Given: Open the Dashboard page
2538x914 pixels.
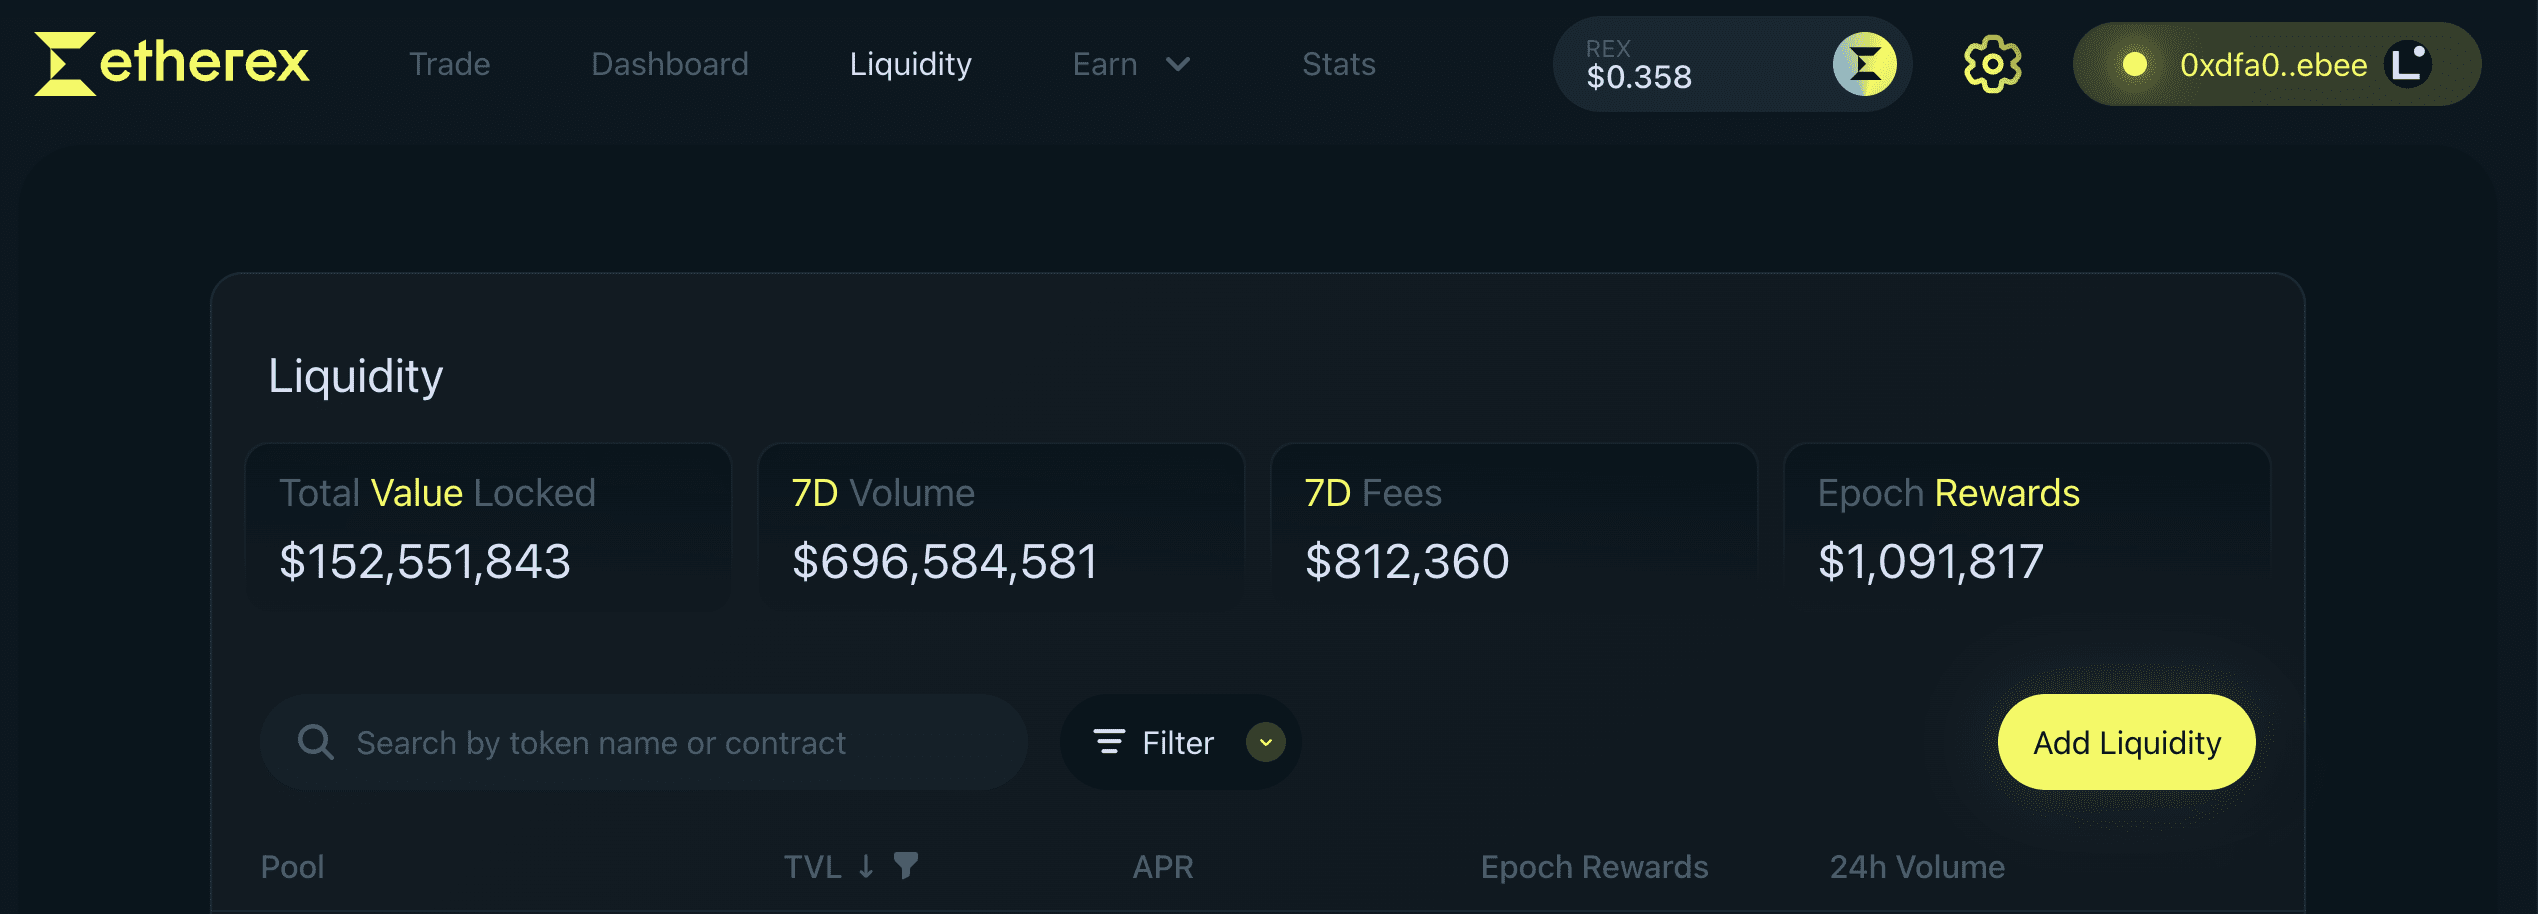Looking at the screenshot, I should [669, 64].
